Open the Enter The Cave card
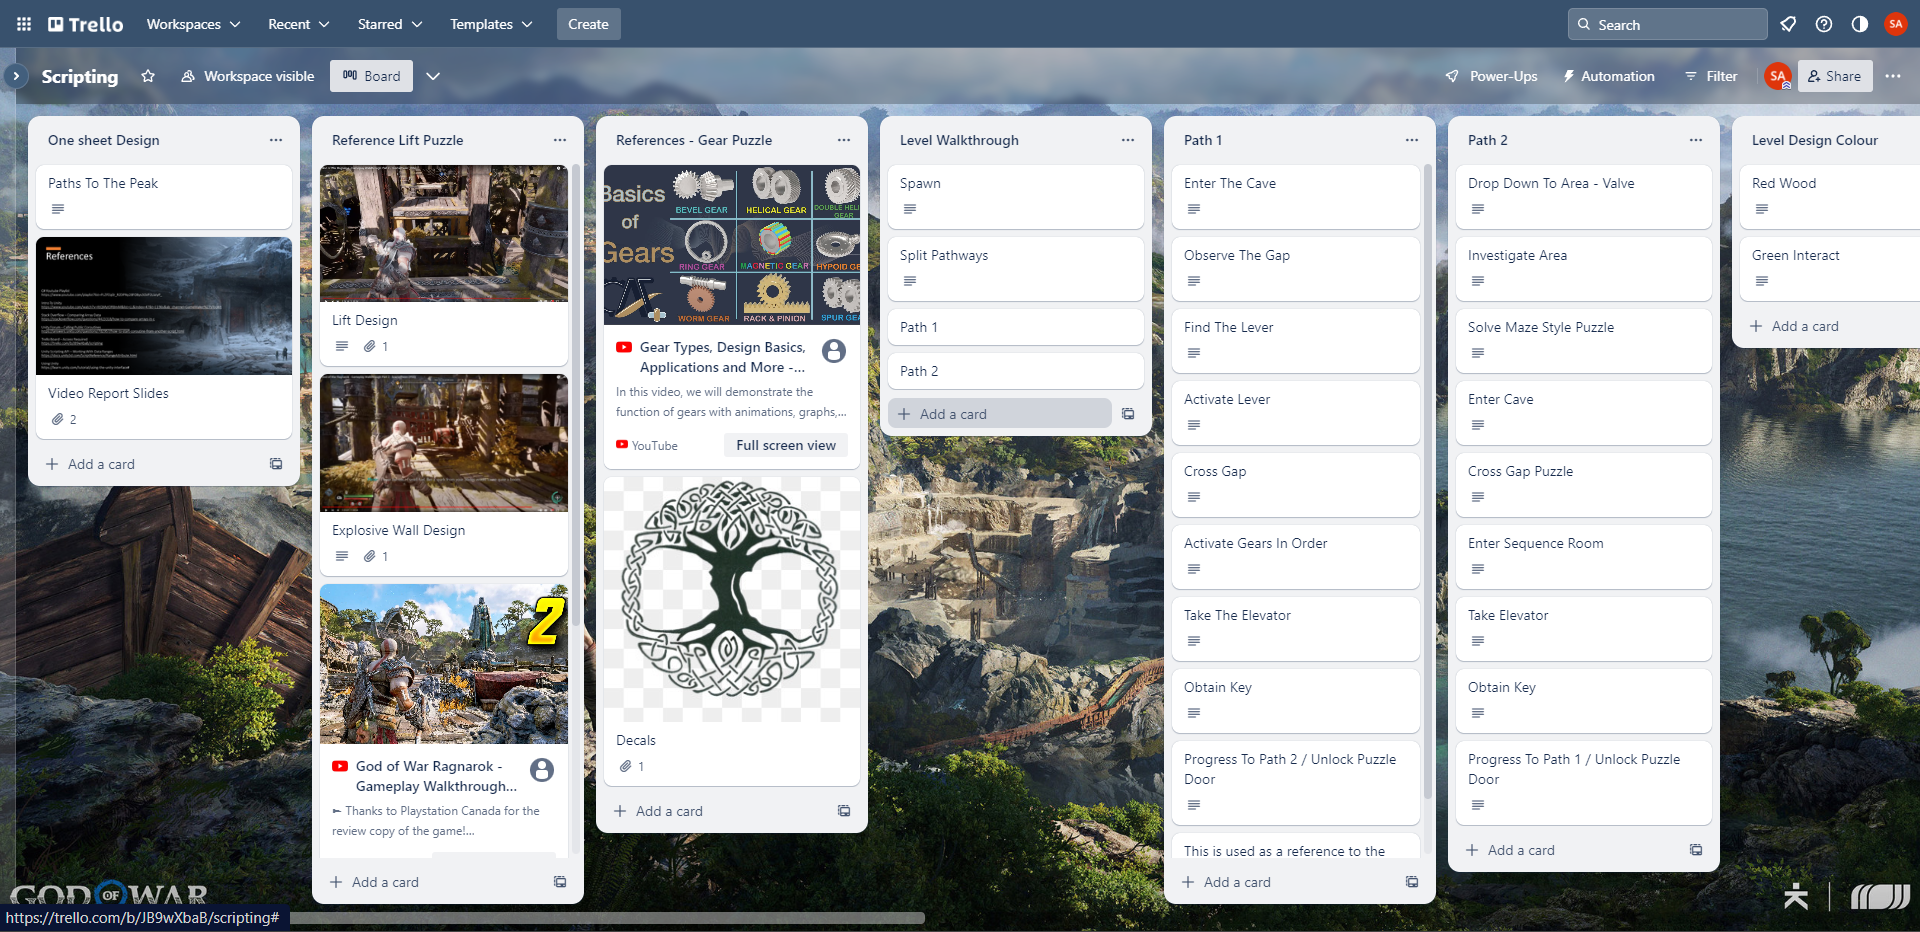Image resolution: width=1920 pixels, height=932 pixels. pyautogui.click(x=1296, y=197)
